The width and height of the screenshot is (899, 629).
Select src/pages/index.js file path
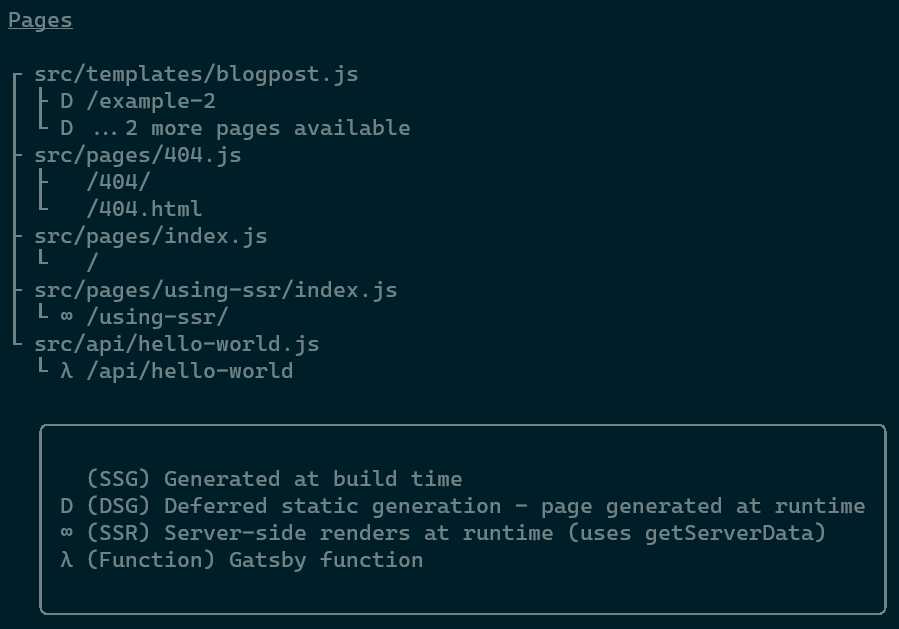coord(151,236)
